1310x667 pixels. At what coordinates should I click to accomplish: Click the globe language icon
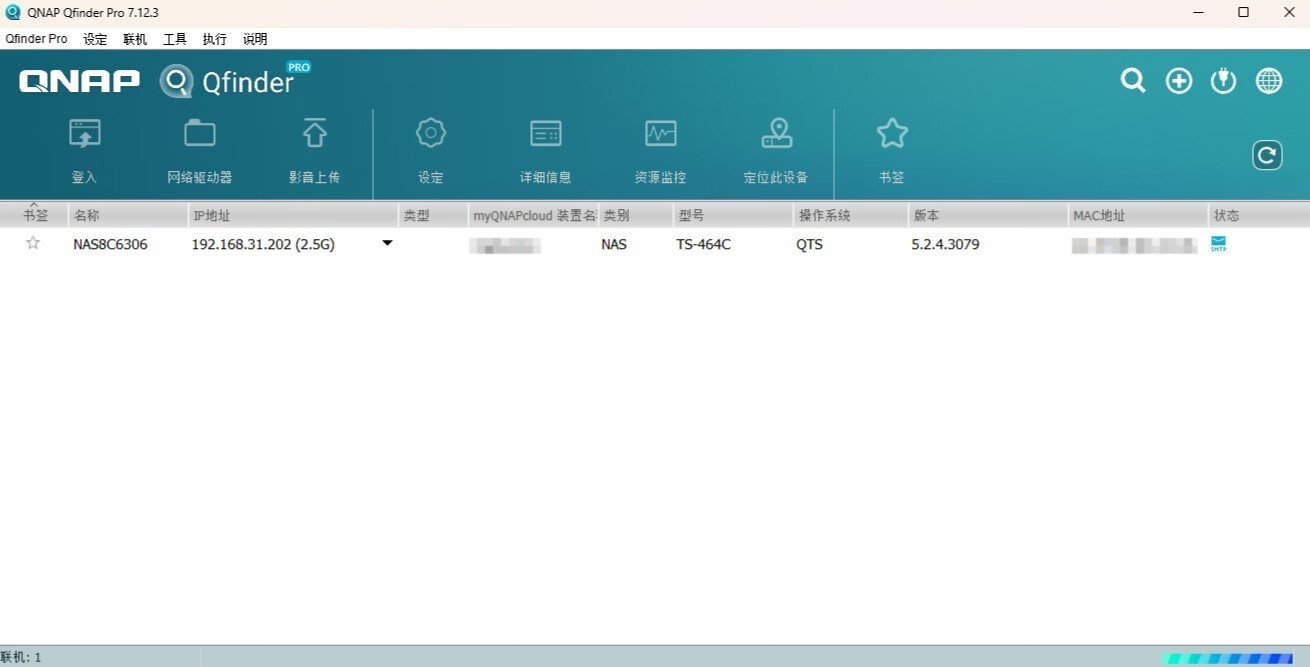click(1269, 81)
